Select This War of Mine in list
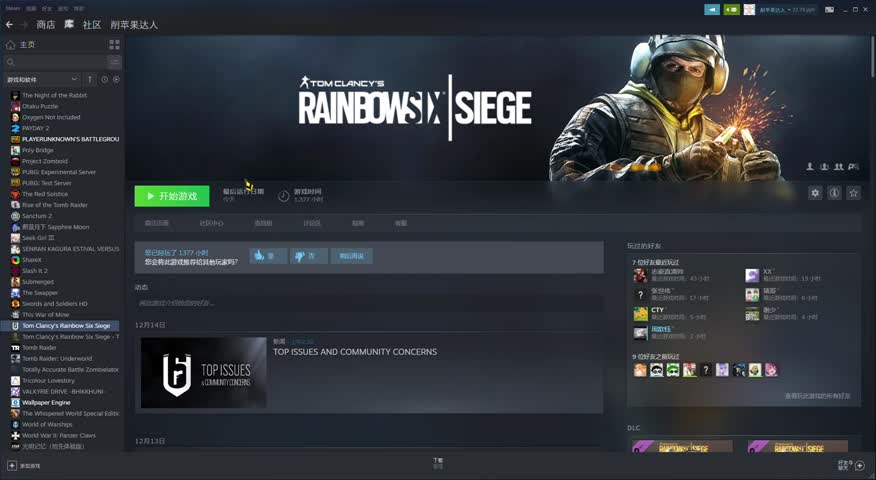 click(x=45, y=315)
